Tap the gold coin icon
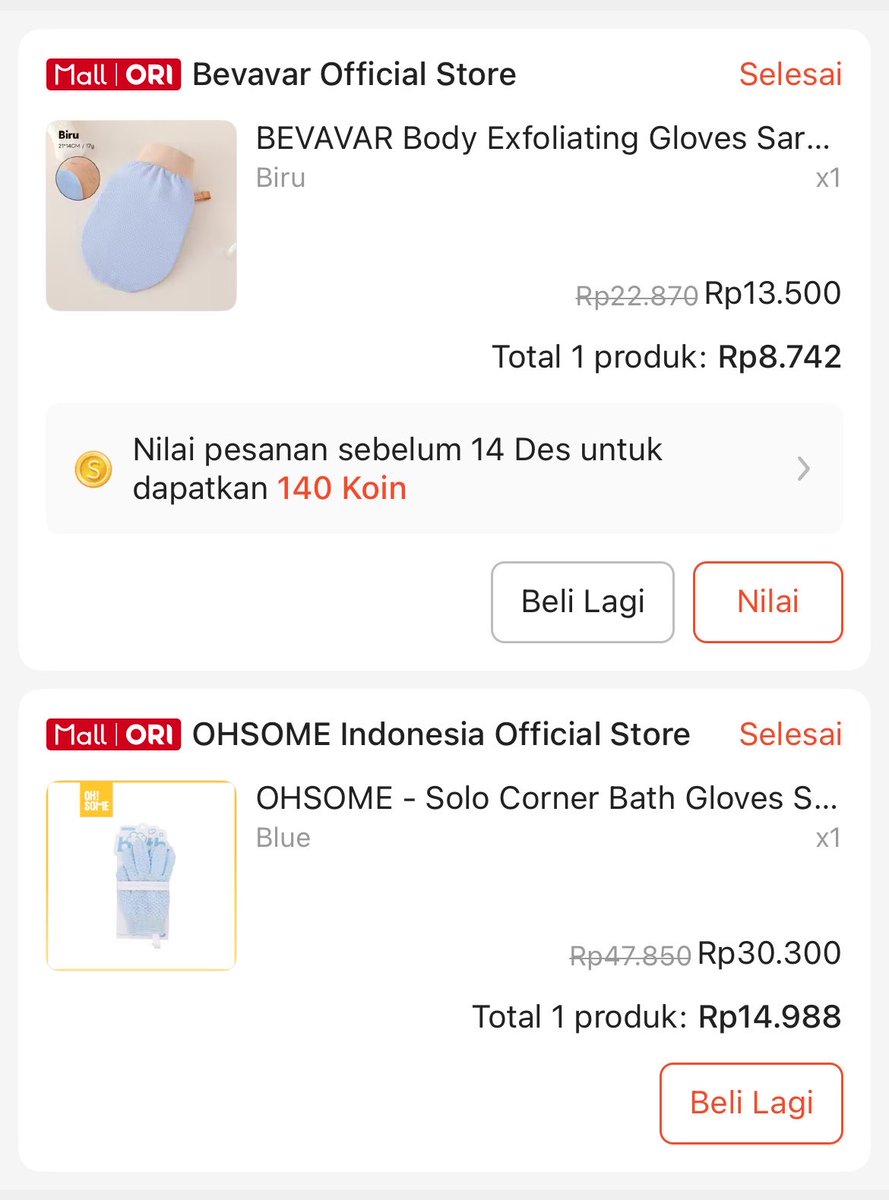Viewport: 889px width, 1200px height. tap(93, 469)
